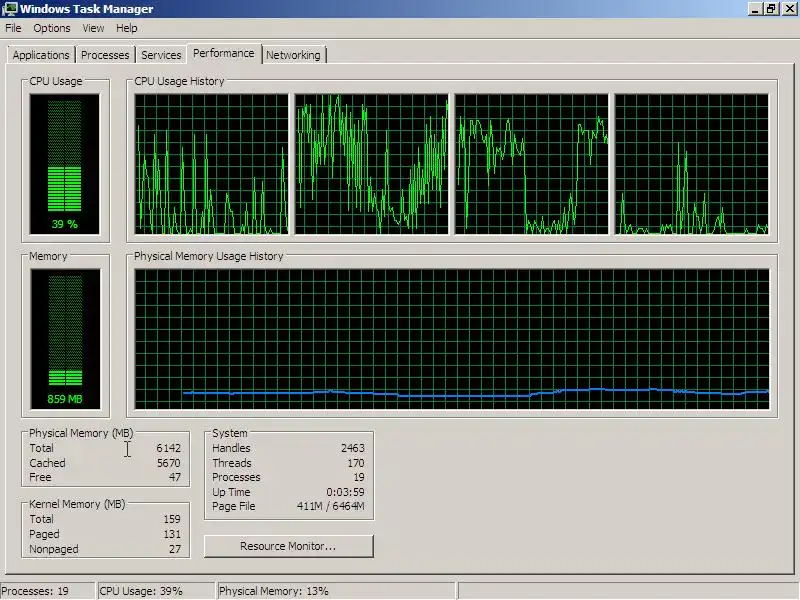Click the Physical Memory Total value 6142
This screenshot has width=800, height=600.
pyautogui.click(x=168, y=448)
